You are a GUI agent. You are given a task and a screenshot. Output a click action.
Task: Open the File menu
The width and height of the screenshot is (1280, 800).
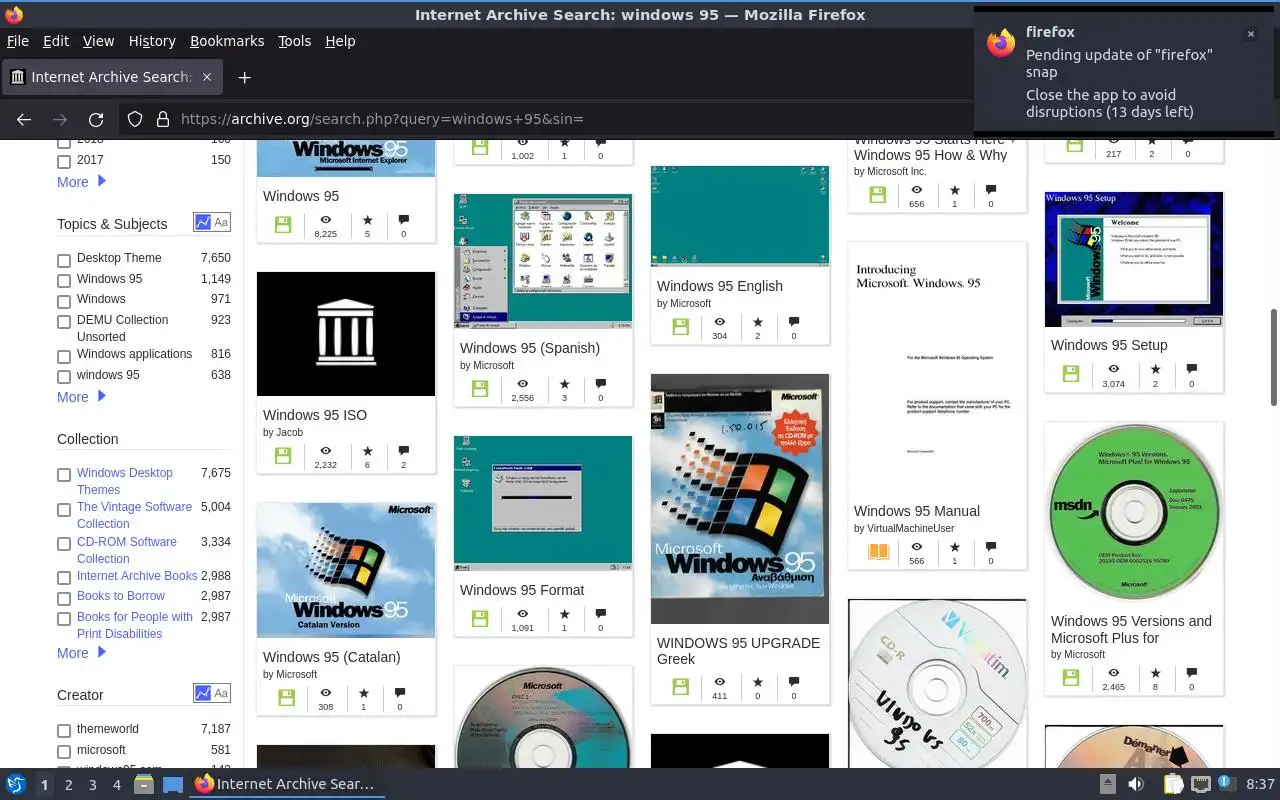click(x=18, y=41)
